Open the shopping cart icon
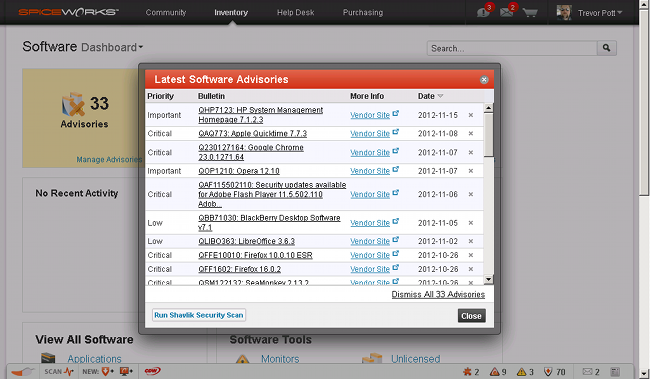Viewport: 650px width, 379px height. click(530, 13)
